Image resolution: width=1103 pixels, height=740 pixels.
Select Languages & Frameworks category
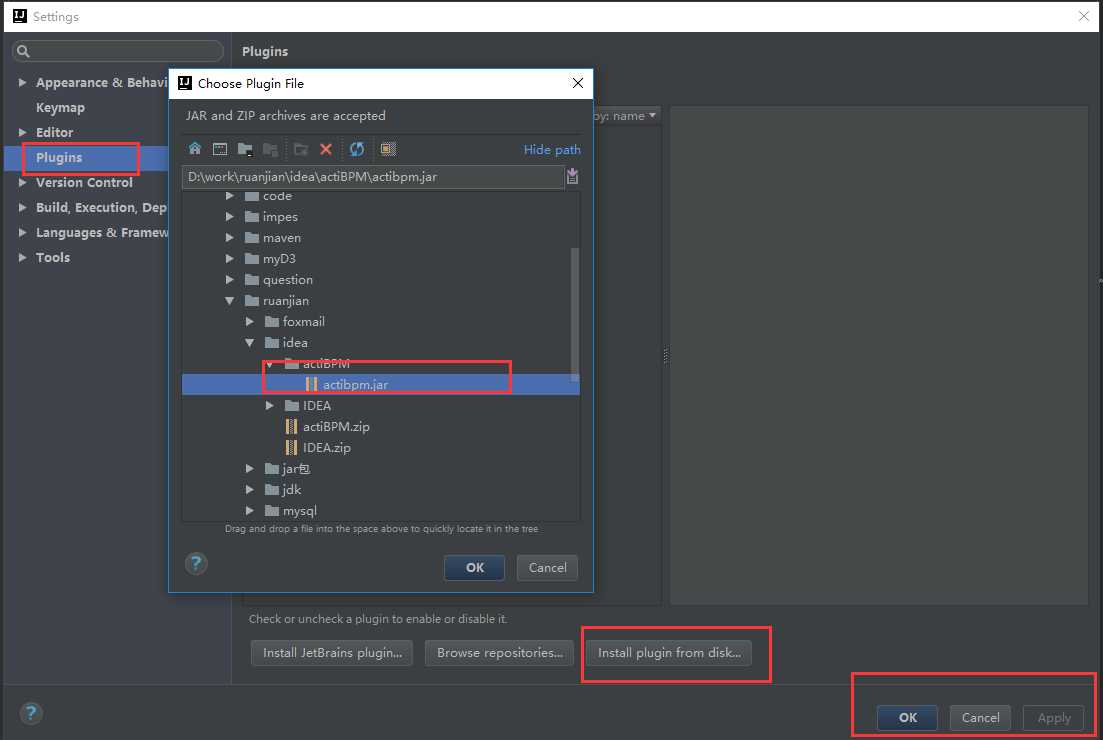click(102, 232)
